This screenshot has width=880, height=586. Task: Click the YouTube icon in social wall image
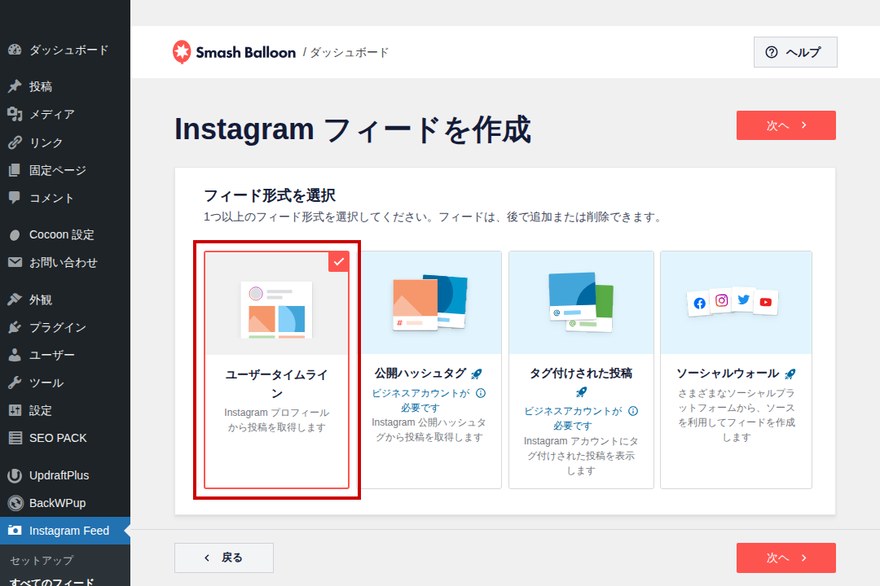[x=766, y=302]
